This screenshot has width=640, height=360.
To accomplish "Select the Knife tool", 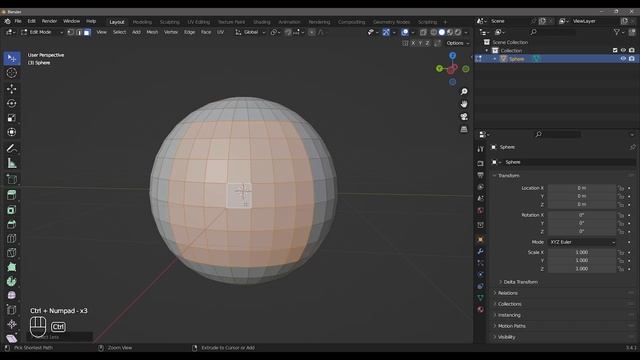I will coord(11,253).
